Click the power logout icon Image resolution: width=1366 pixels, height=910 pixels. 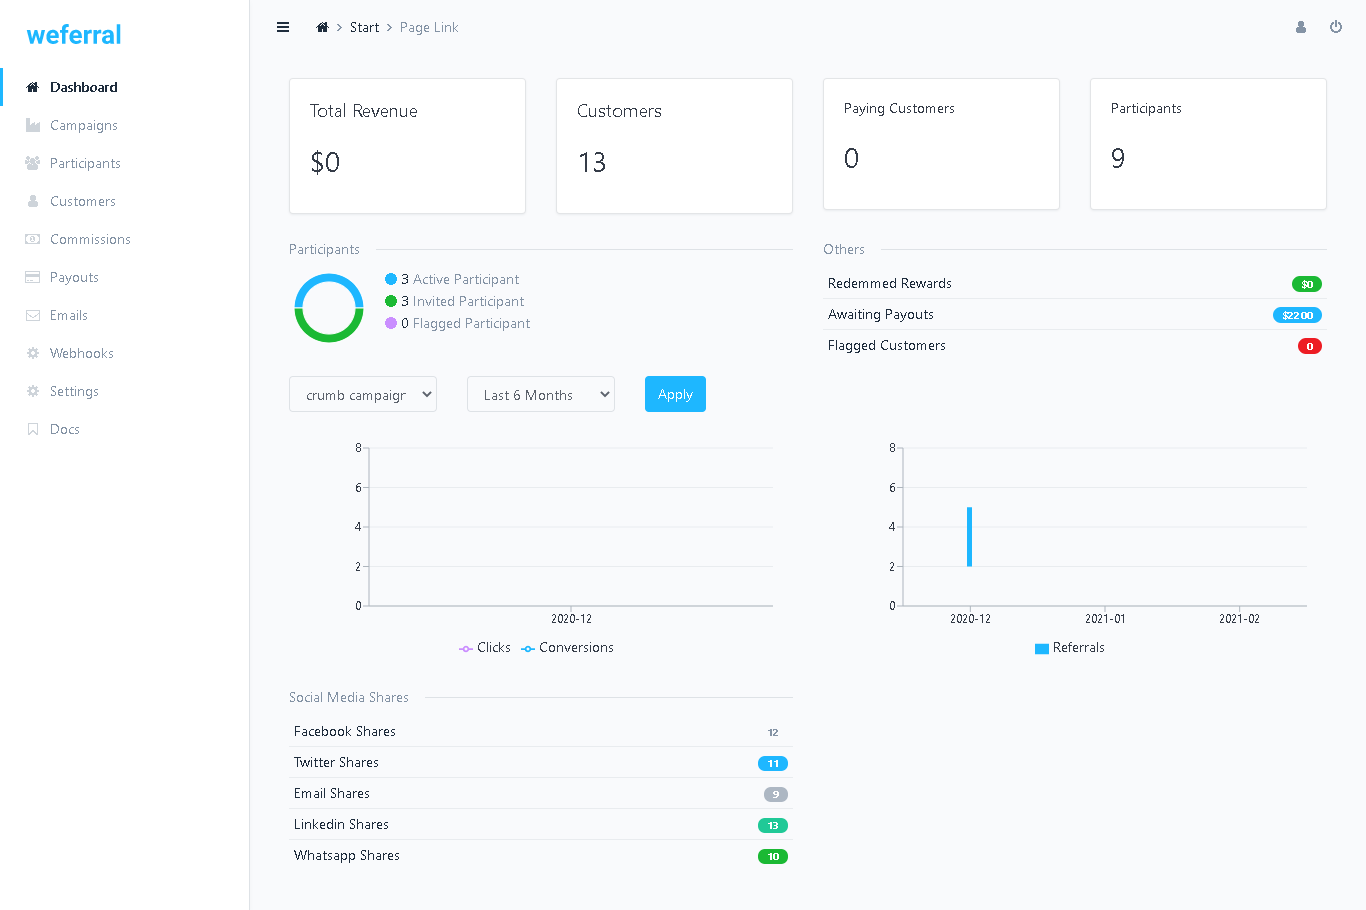[x=1336, y=27]
